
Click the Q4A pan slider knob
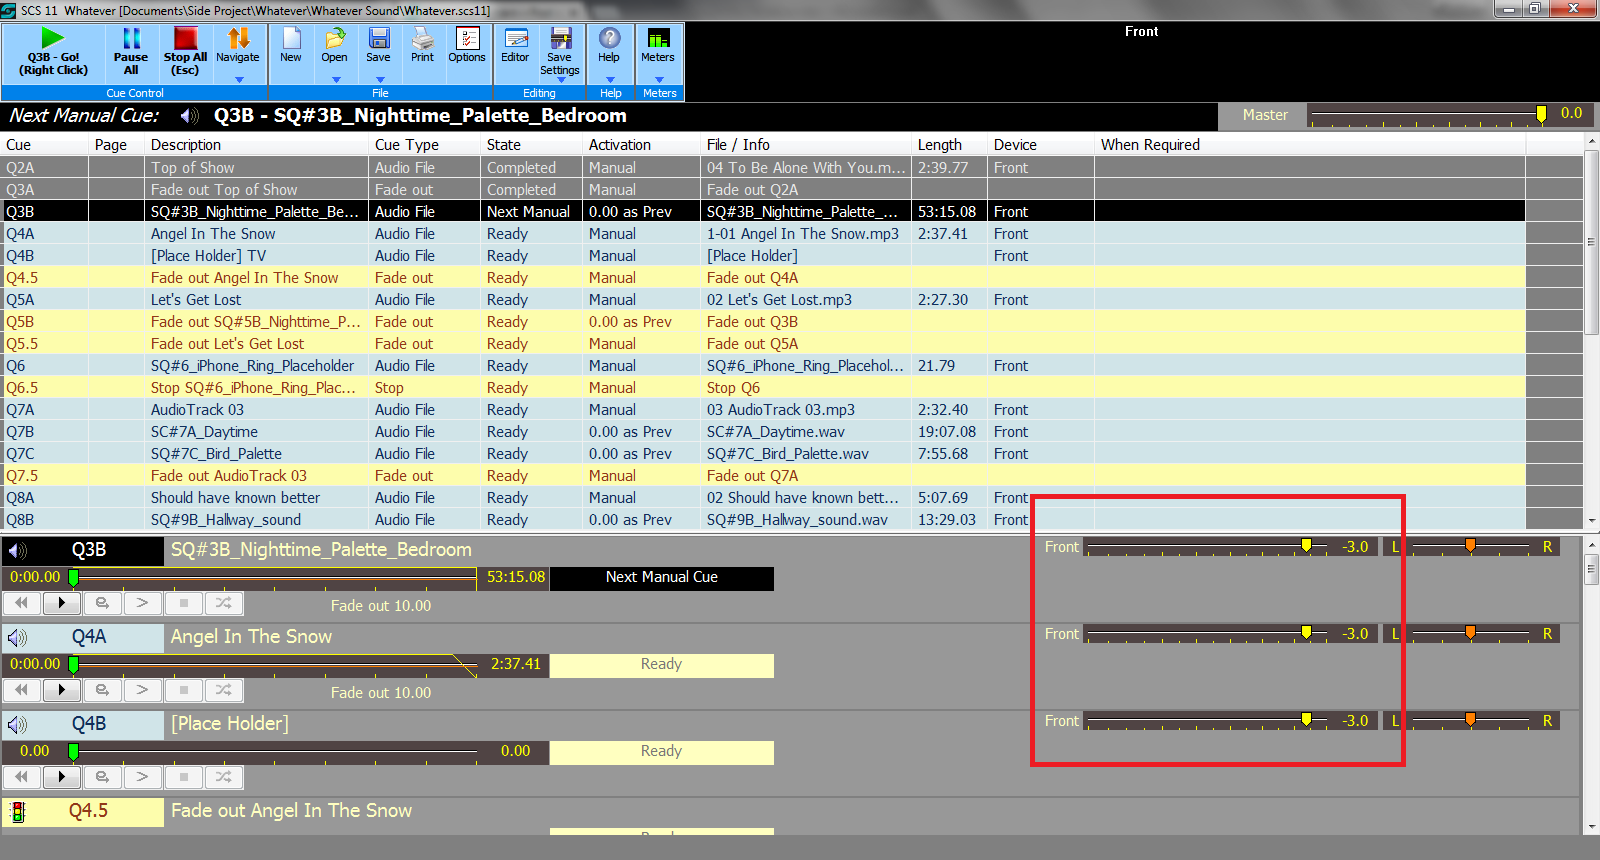coord(1470,633)
